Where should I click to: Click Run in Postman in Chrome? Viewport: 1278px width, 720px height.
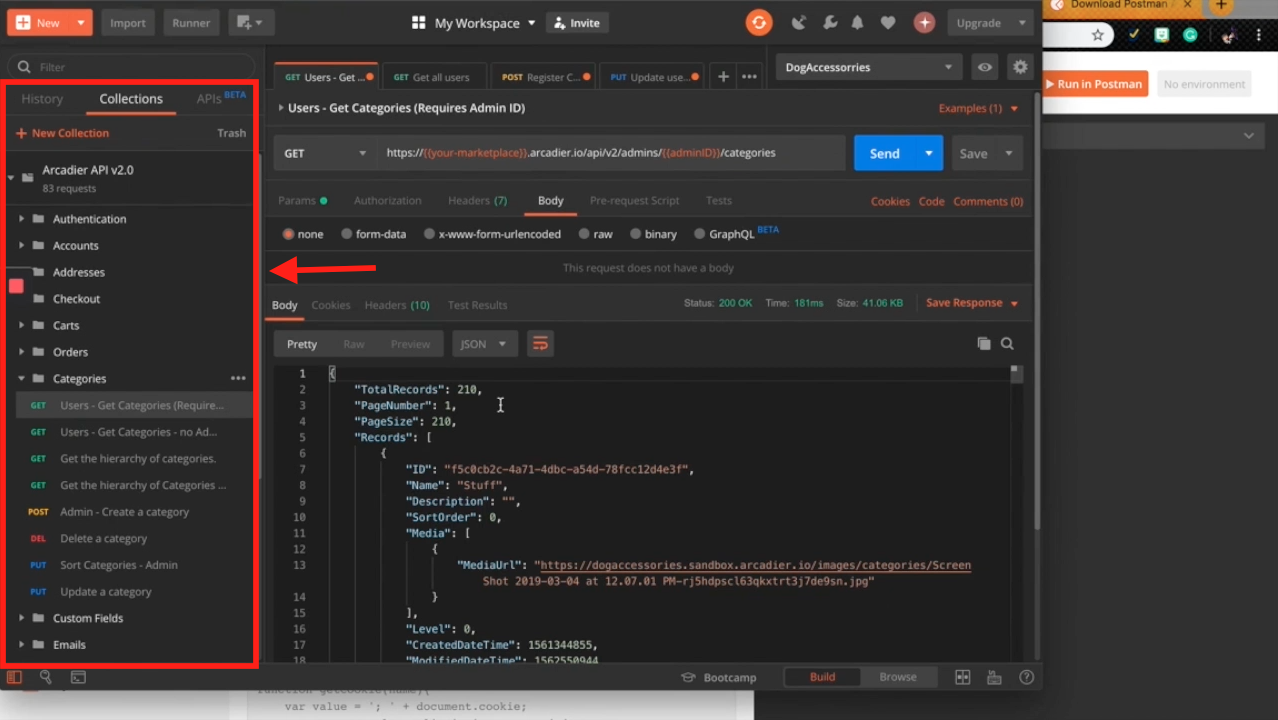pos(1095,84)
